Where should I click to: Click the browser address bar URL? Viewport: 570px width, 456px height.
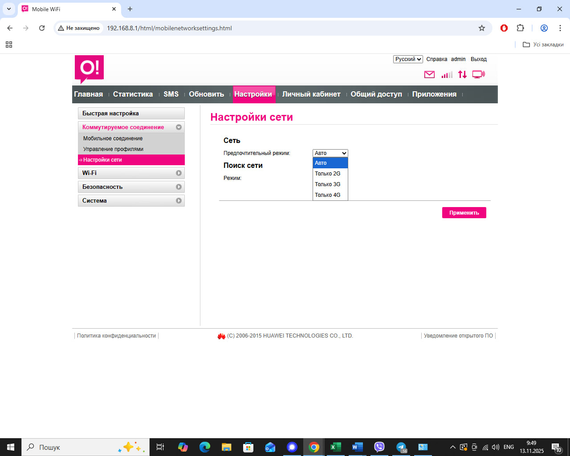pos(169,28)
